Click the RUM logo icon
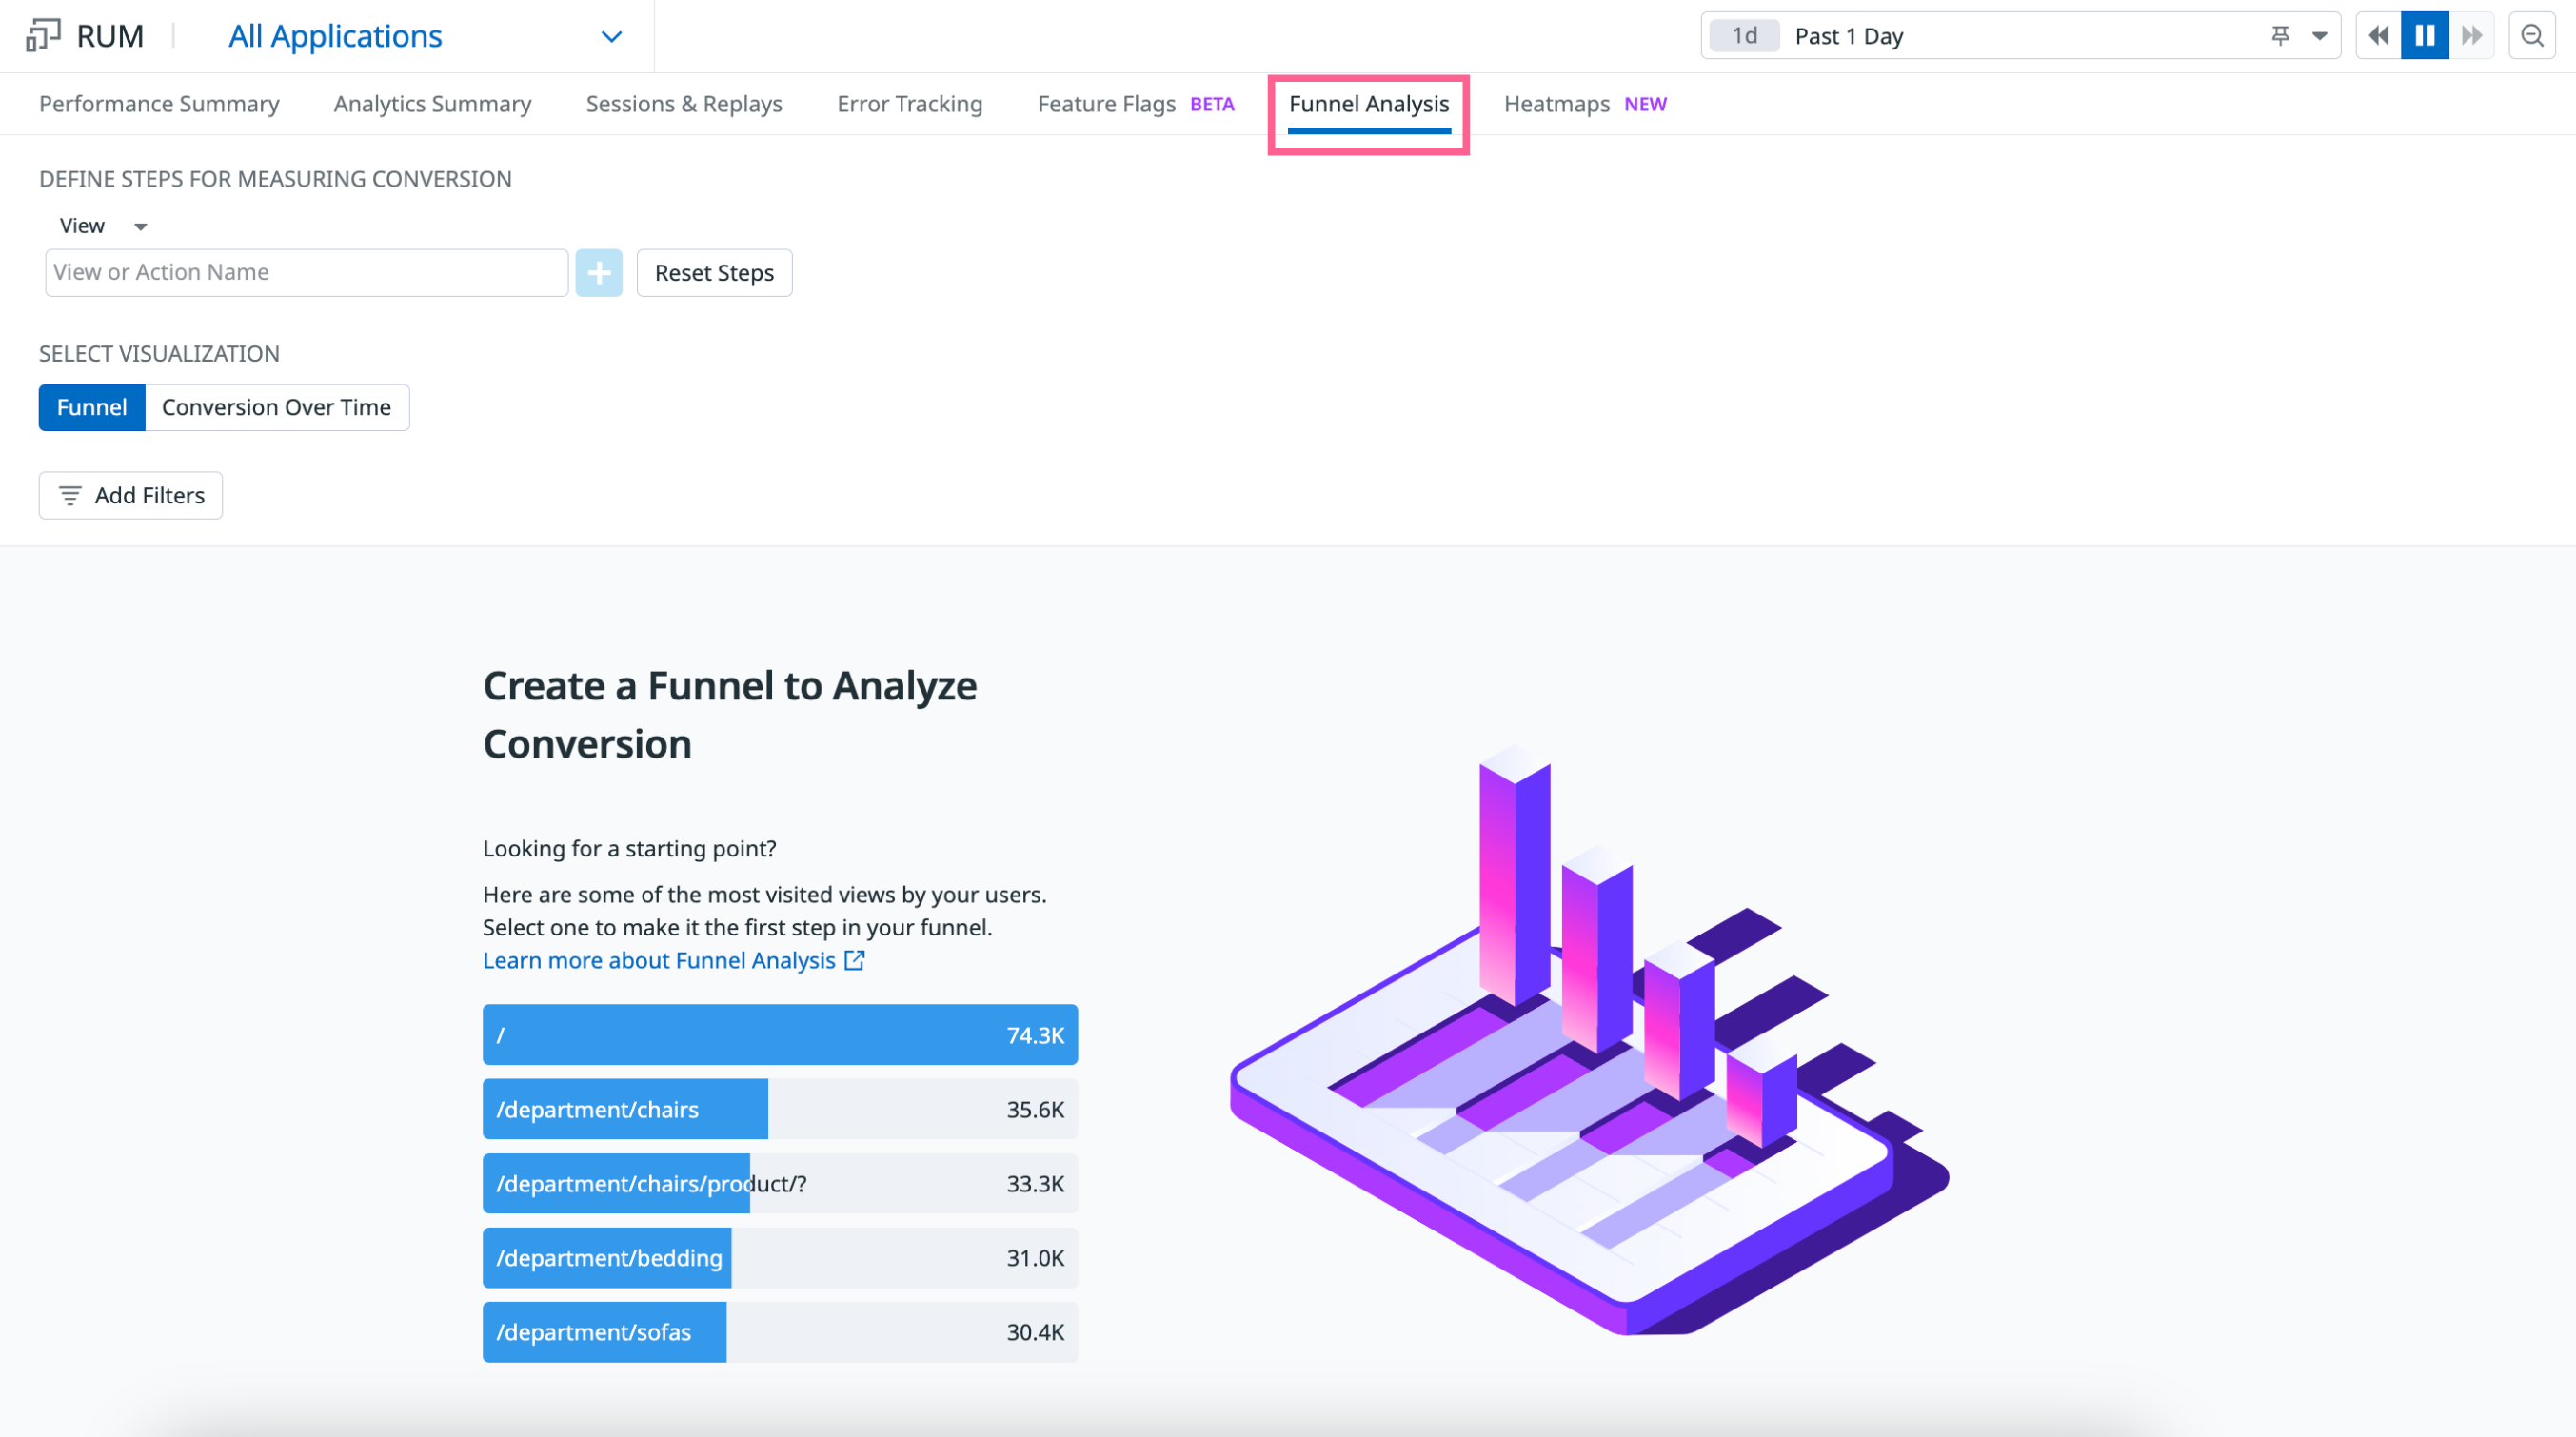2576x1437 pixels. [x=42, y=36]
